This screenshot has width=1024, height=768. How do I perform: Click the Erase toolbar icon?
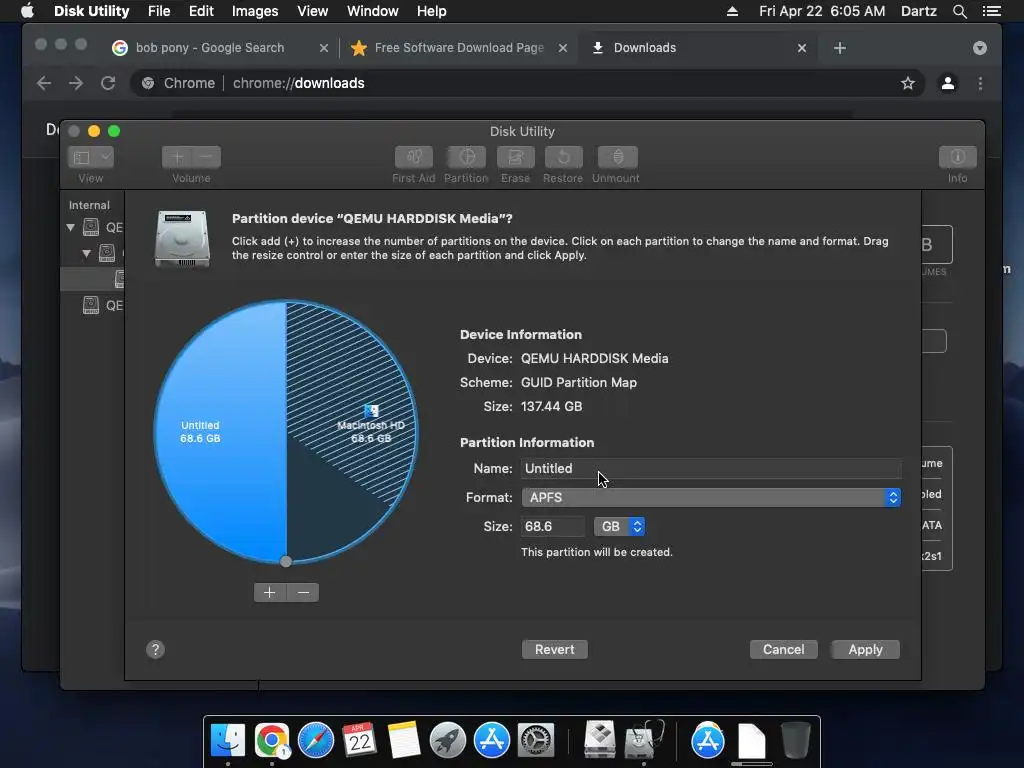click(x=515, y=157)
